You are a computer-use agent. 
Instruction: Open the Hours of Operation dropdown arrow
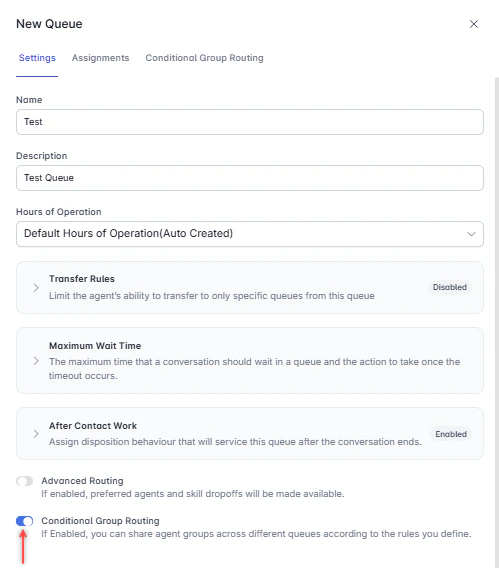pyautogui.click(x=471, y=234)
